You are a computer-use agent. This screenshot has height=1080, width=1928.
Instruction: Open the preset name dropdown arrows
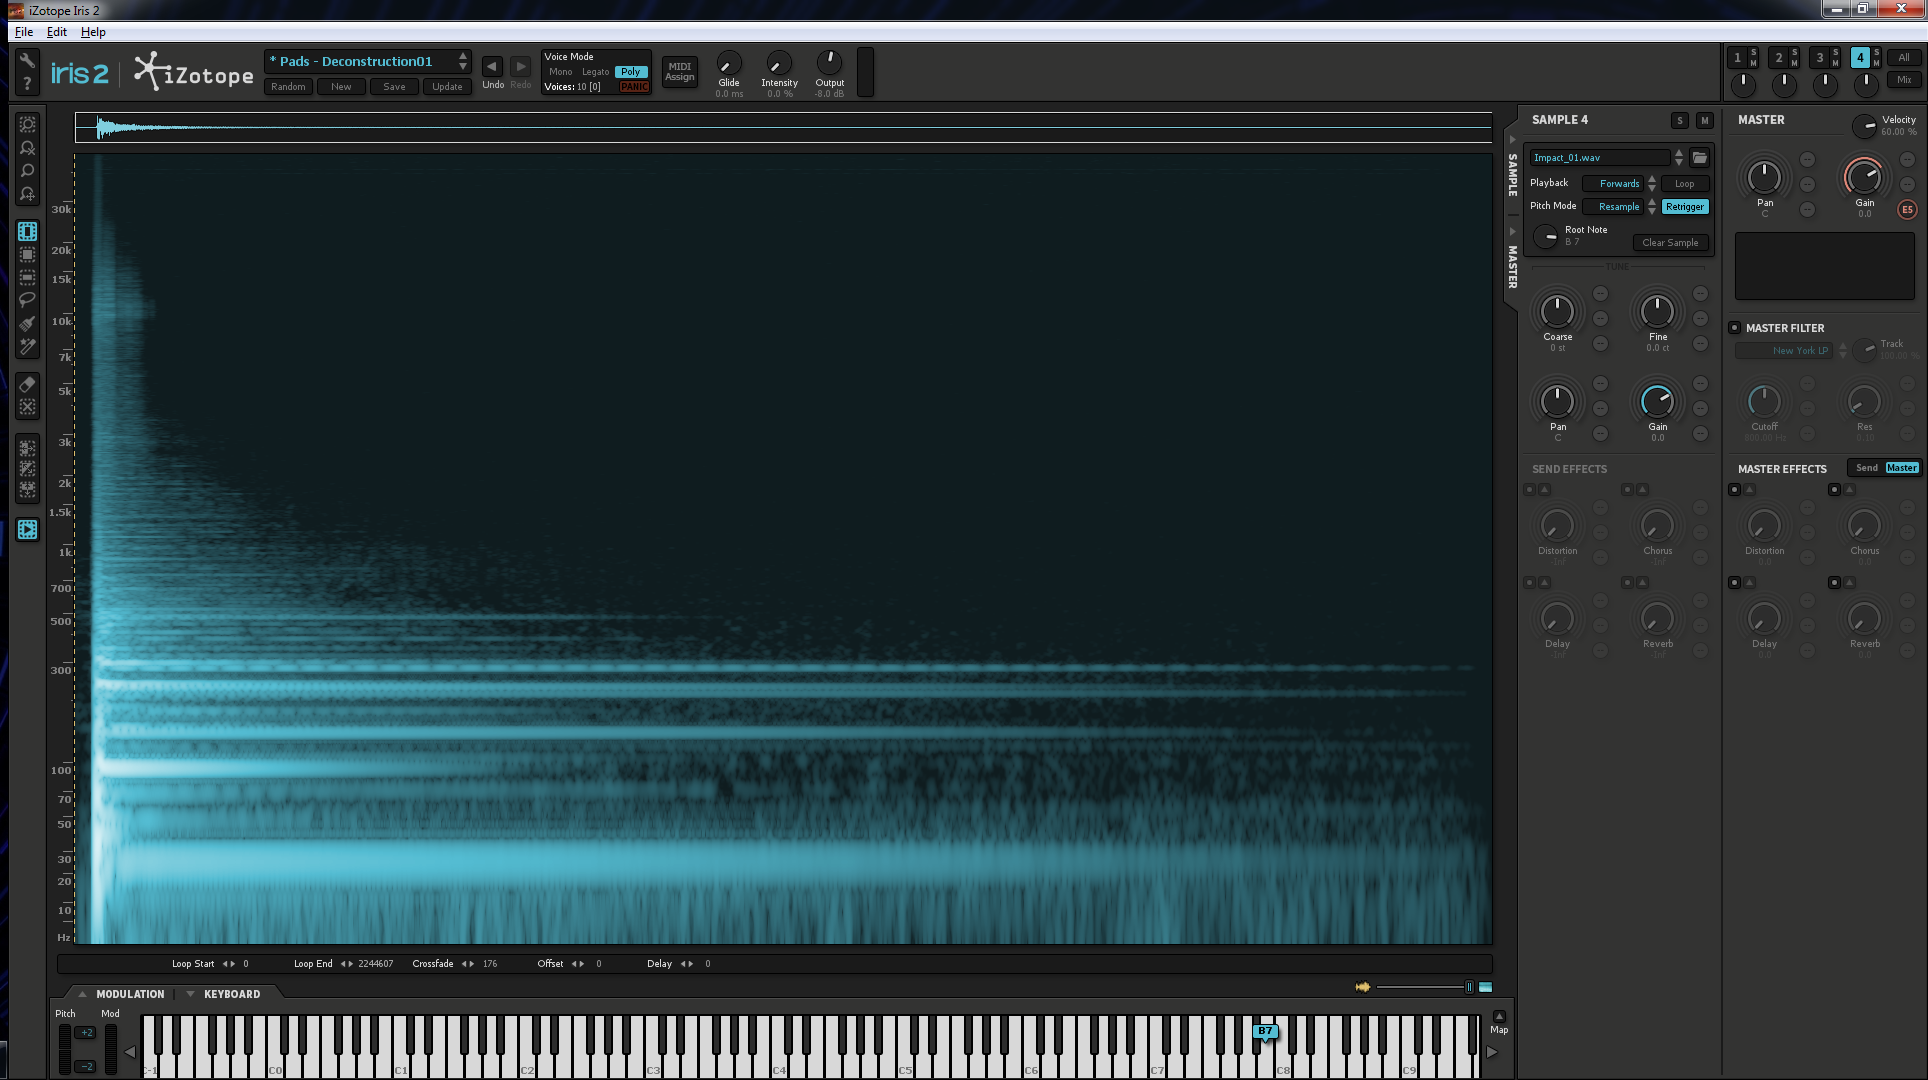pyautogui.click(x=462, y=61)
